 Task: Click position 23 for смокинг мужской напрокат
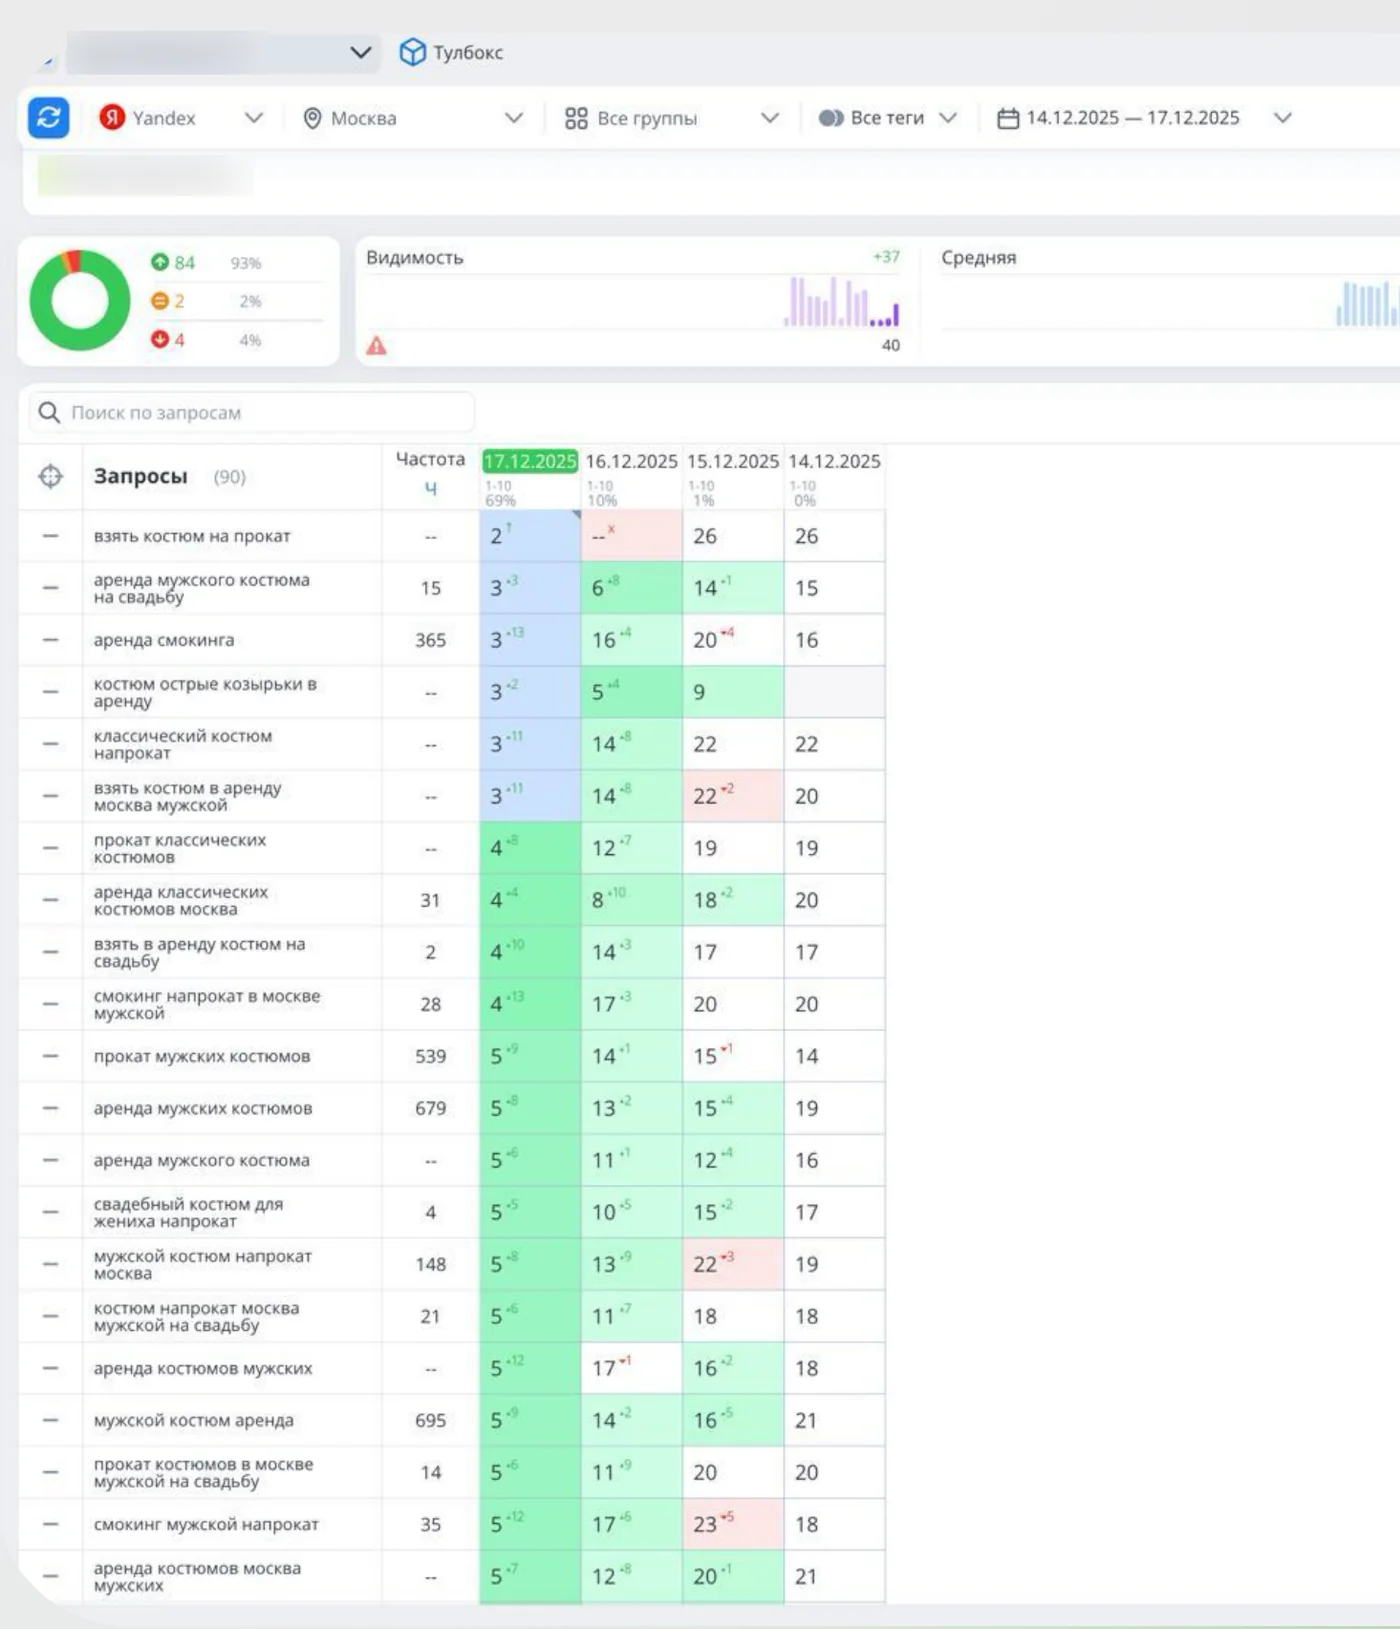click(x=733, y=1524)
